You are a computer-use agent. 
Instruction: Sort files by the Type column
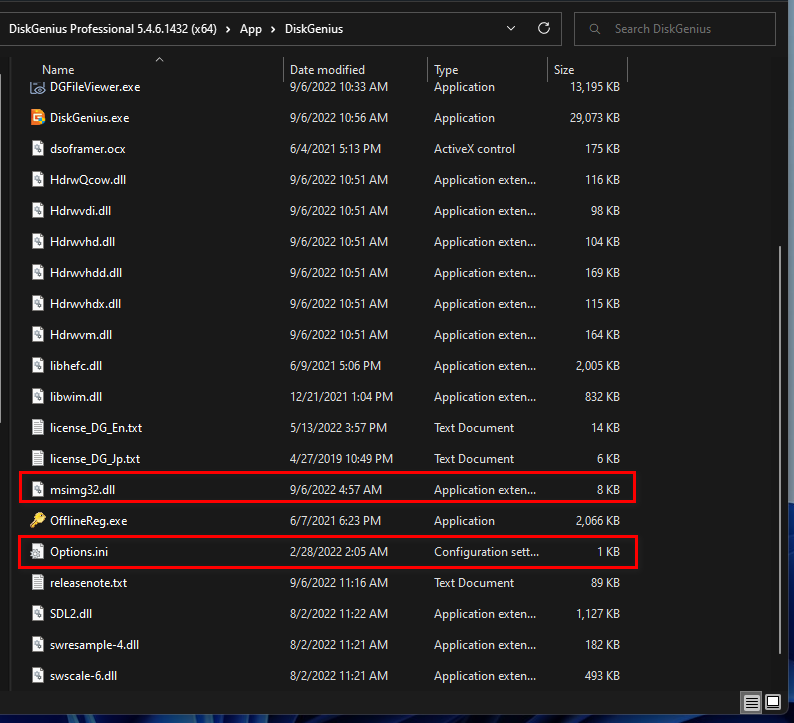(446, 69)
